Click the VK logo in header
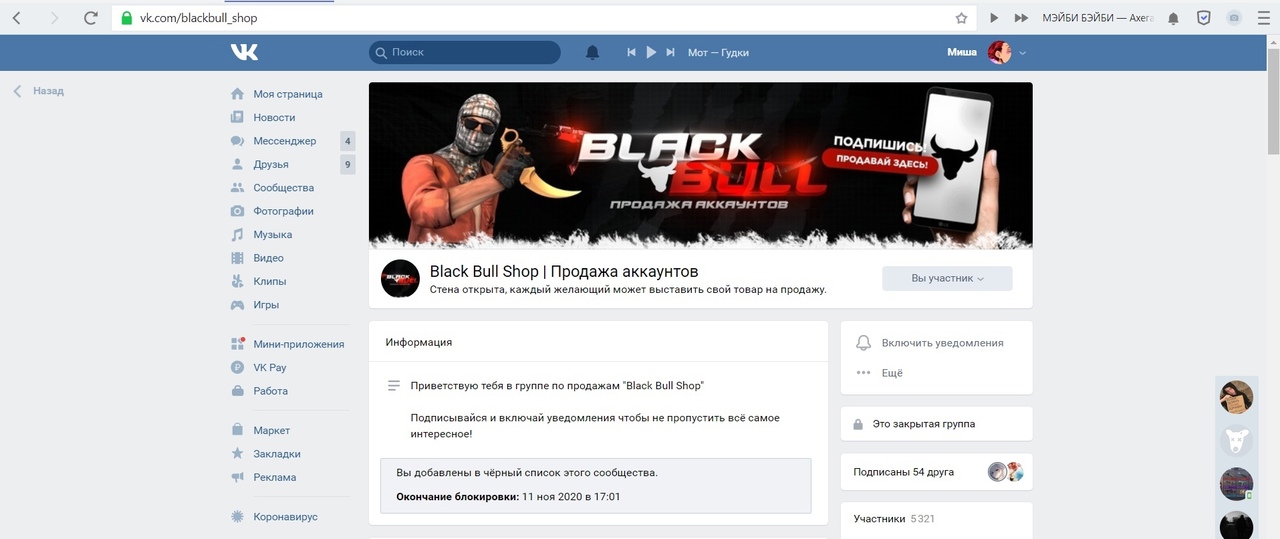Viewport: 1280px width, 539px height. 244,52
